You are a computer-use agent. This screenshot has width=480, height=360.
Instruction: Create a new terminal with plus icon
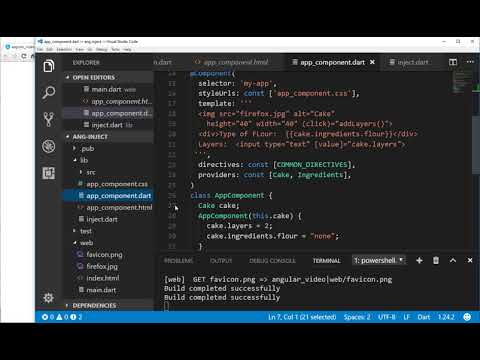pyautogui.click(x=419, y=260)
